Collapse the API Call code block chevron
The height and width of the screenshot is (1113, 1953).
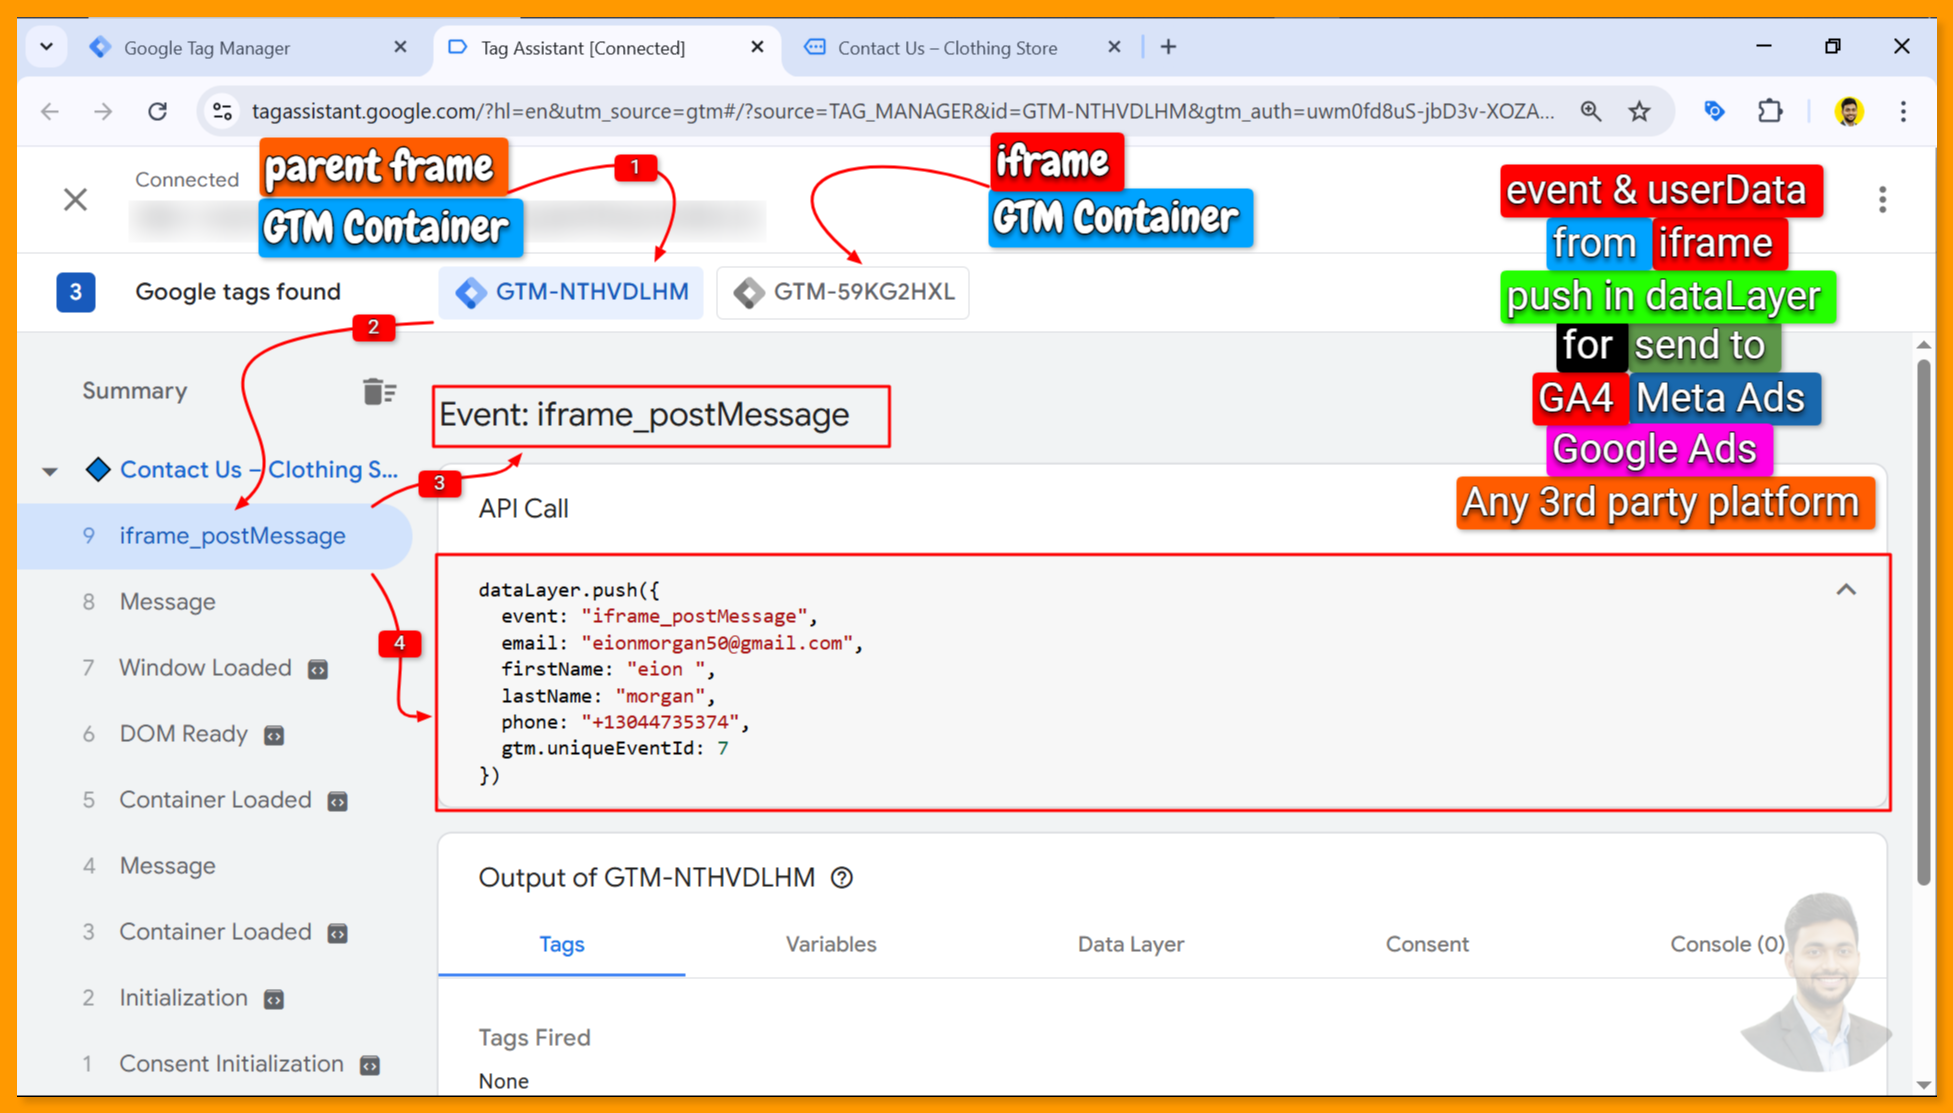click(x=1846, y=590)
